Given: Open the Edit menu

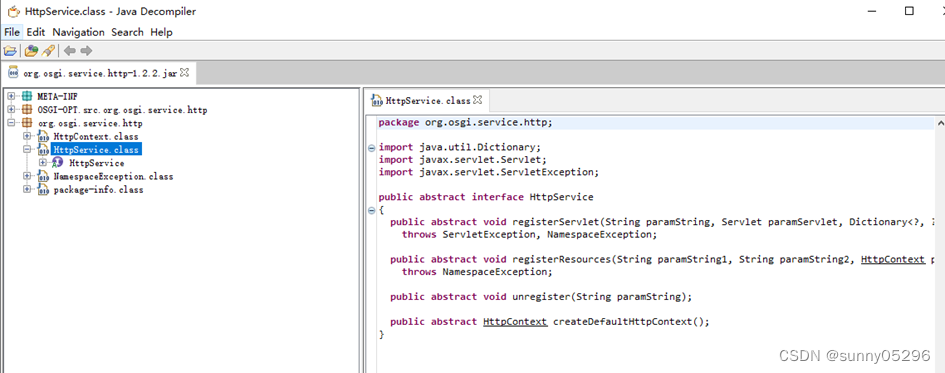Looking at the screenshot, I should [x=36, y=32].
